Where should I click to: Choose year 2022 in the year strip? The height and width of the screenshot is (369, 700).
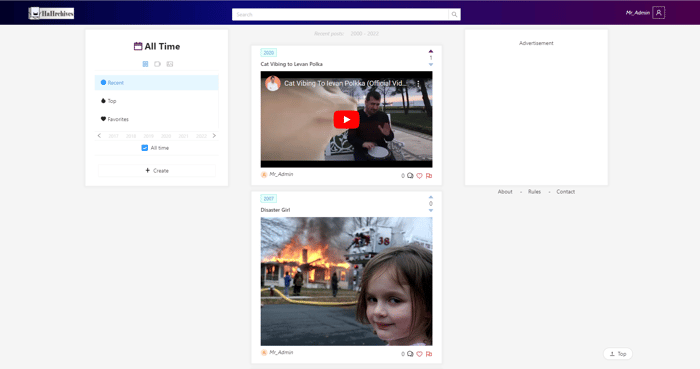(x=201, y=136)
